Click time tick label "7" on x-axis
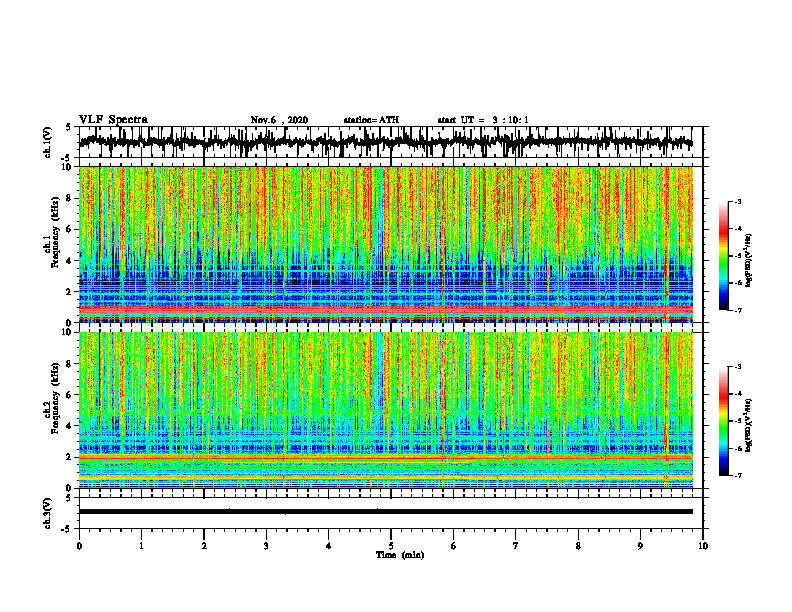Image resolution: width=792 pixels, height=612 pixels. pos(516,546)
